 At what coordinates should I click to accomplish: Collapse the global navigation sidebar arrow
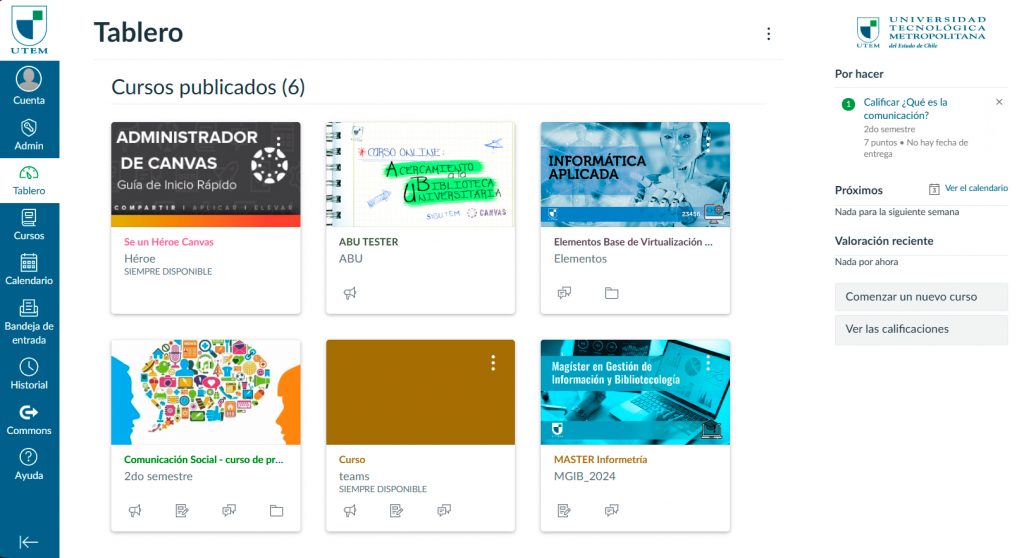click(29, 542)
